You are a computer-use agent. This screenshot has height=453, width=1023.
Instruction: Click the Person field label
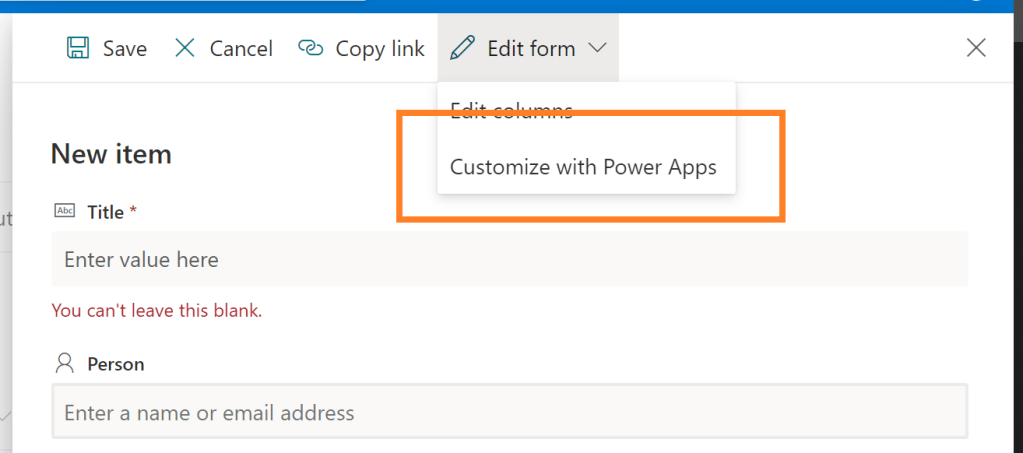coord(115,364)
